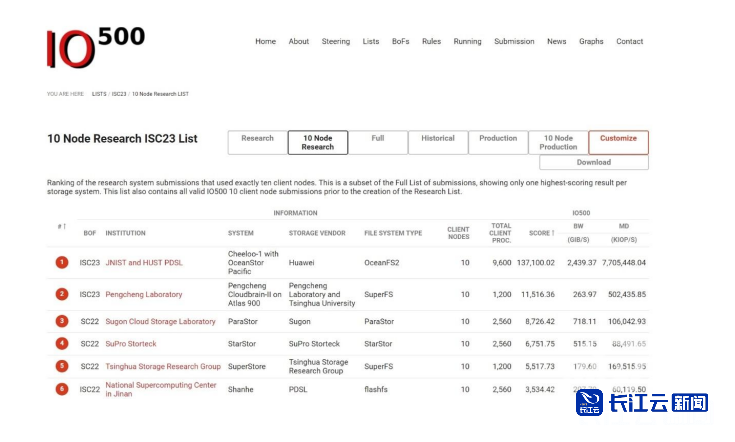
Task: Click the MD column header
Action: (x=624, y=226)
